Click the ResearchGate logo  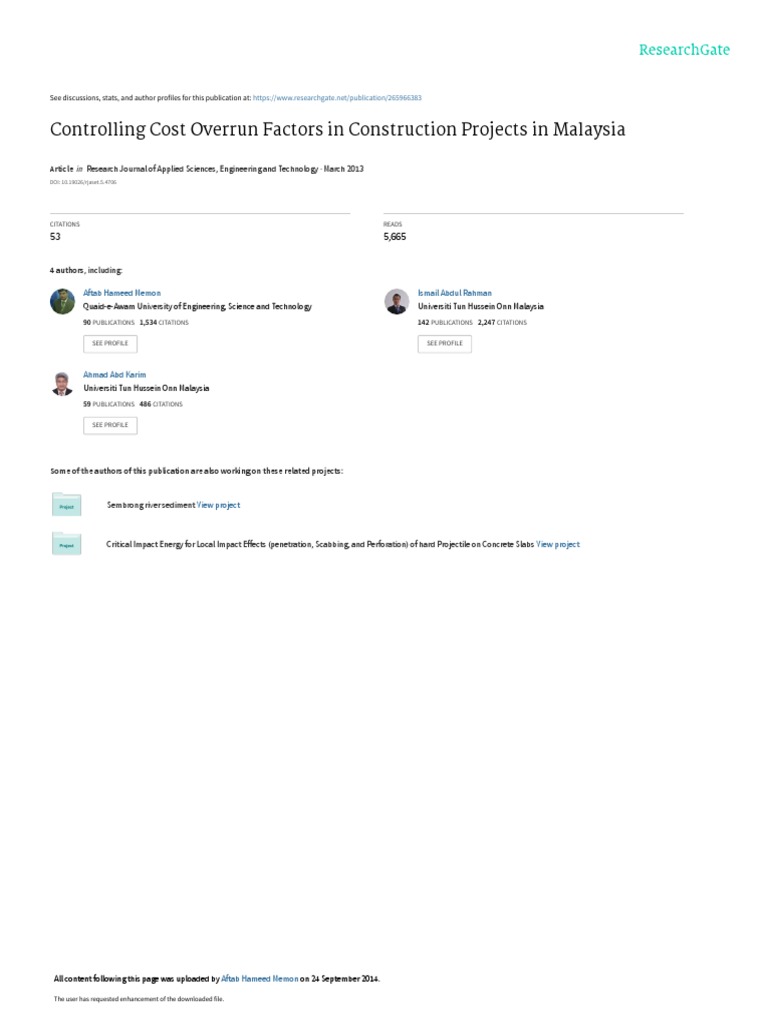(x=684, y=50)
